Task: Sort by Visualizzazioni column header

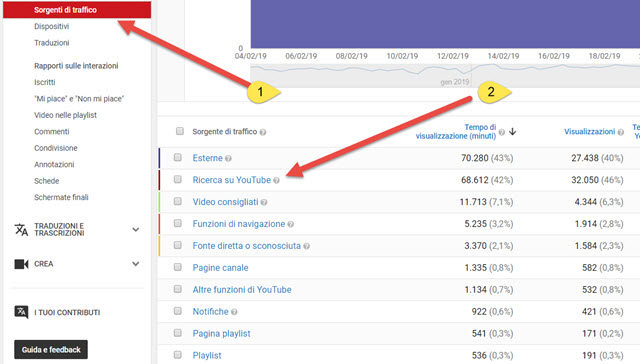Action: [589, 131]
